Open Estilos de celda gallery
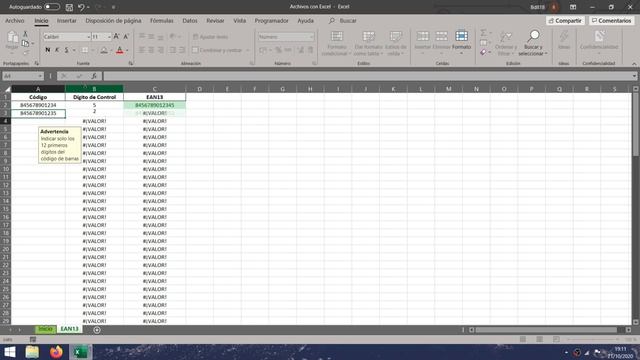The image size is (640, 360). [x=396, y=43]
